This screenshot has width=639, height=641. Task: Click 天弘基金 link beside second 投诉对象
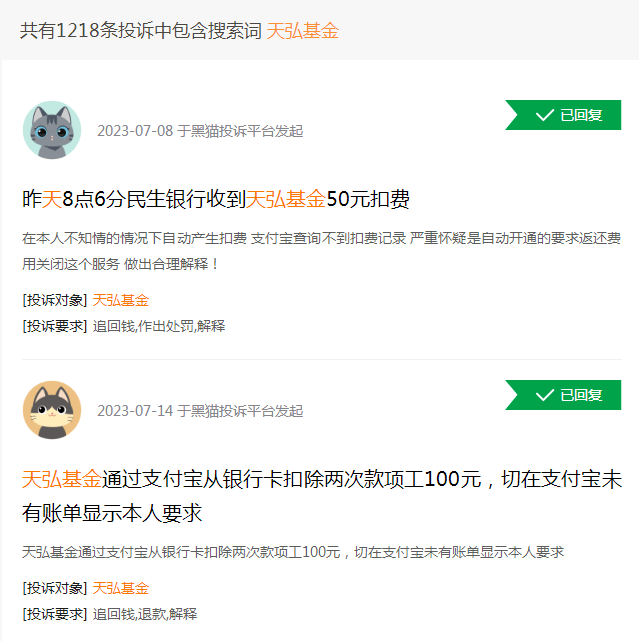pyautogui.click(x=121, y=589)
